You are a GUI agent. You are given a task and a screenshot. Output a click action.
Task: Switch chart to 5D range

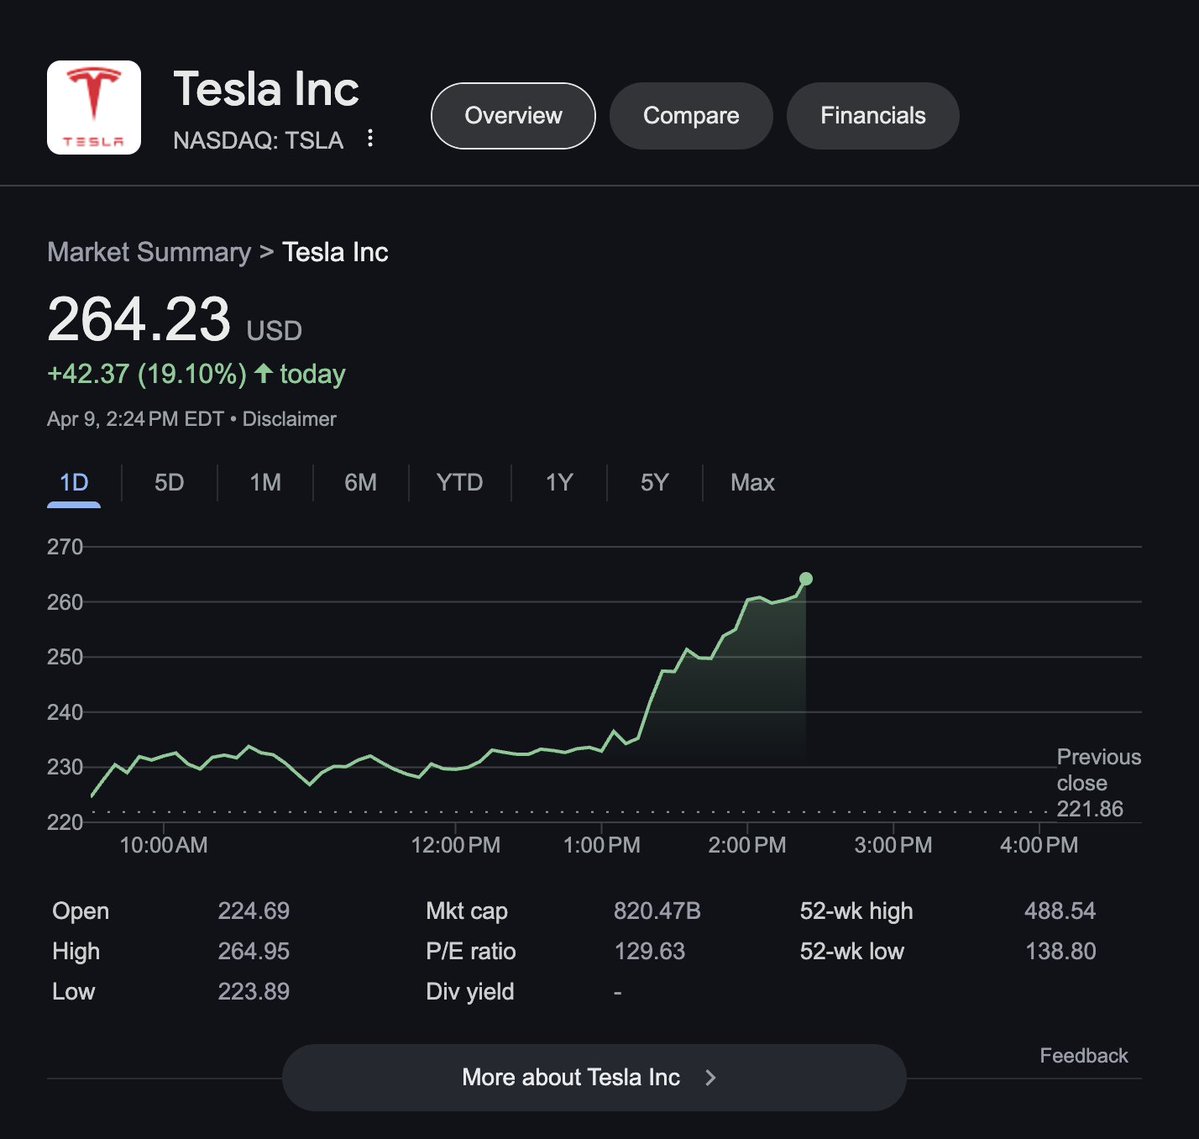coord(169,482)
